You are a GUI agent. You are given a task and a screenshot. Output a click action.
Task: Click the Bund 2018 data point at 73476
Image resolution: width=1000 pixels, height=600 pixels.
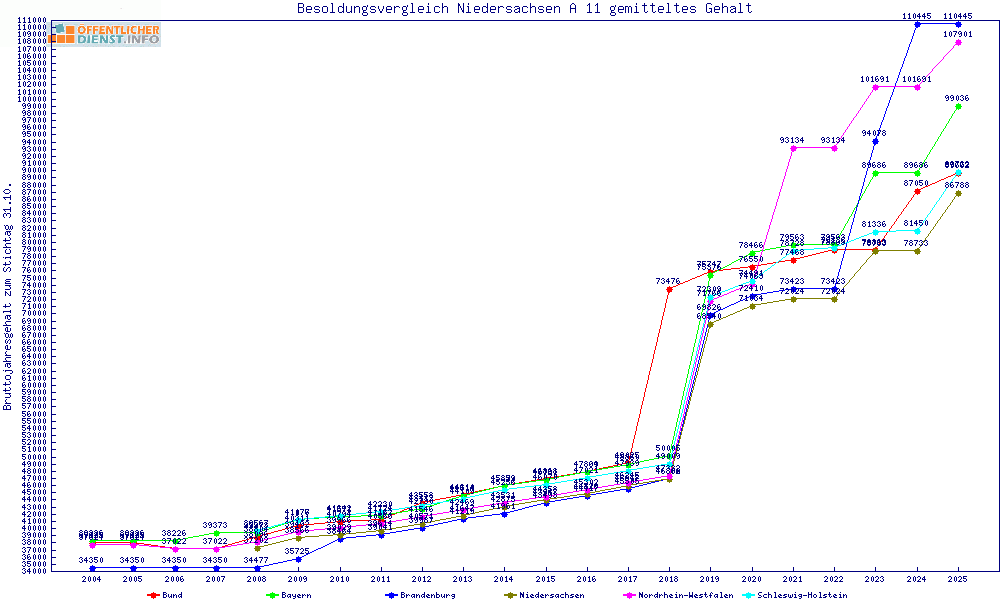coord(669,289)
